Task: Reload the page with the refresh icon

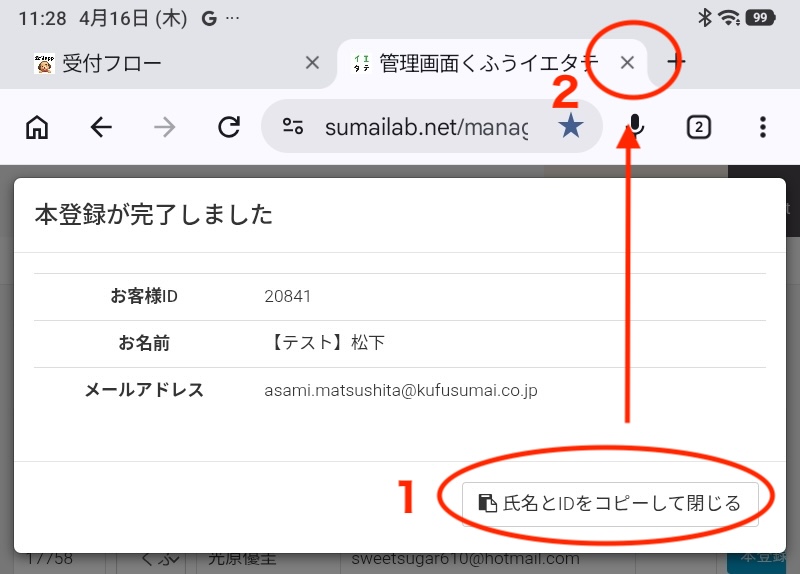Action: click(x=229, y=127)
